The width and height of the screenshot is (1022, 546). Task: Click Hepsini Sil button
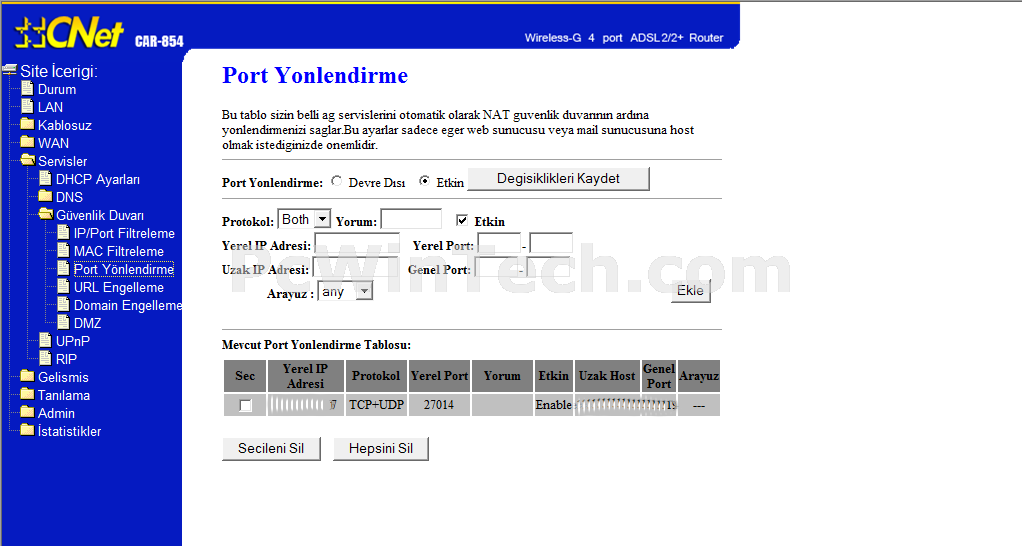click(381, 448)
